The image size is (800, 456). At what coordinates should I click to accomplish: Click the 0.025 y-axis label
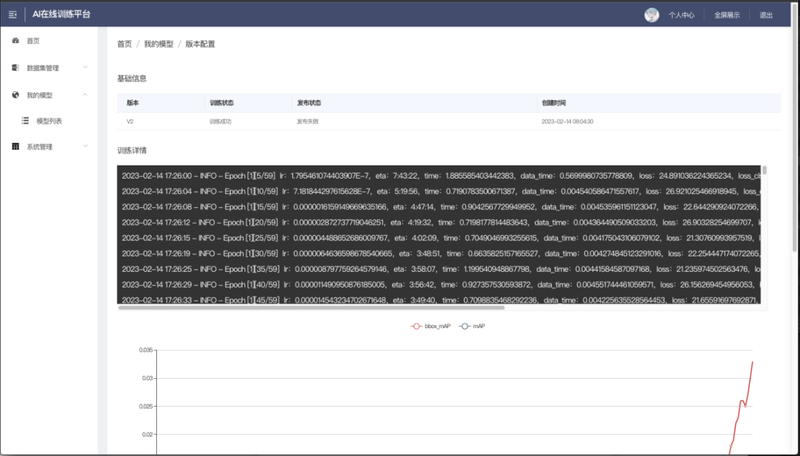click(x=145, y=407)
